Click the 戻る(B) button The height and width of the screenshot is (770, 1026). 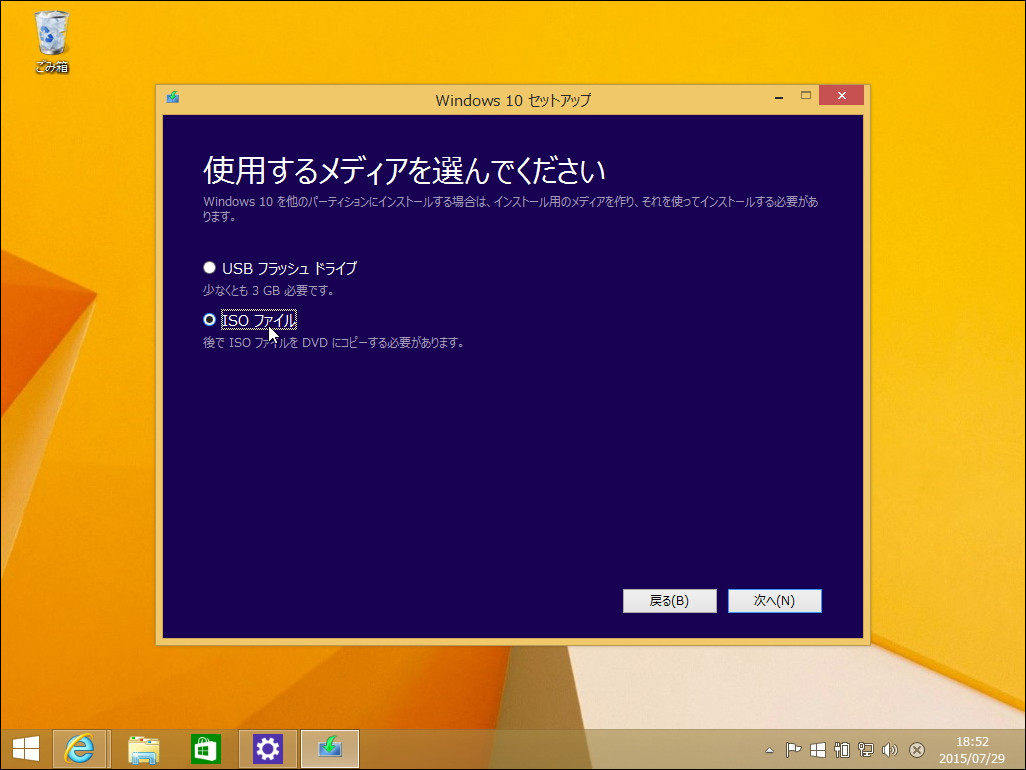coord(669,600)
